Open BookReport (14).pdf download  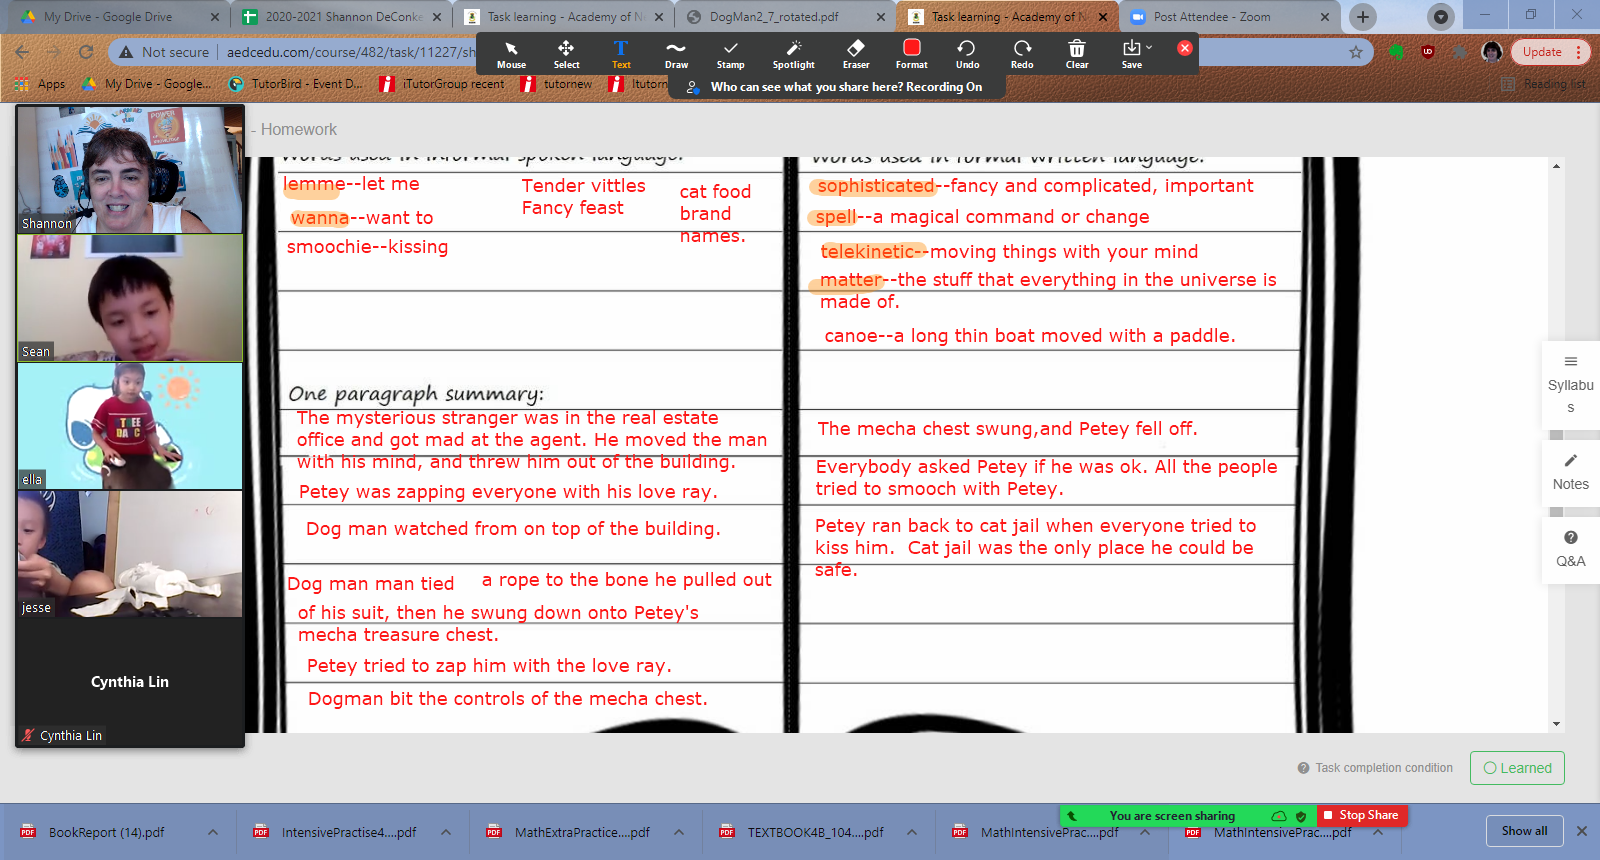(106, 832)
